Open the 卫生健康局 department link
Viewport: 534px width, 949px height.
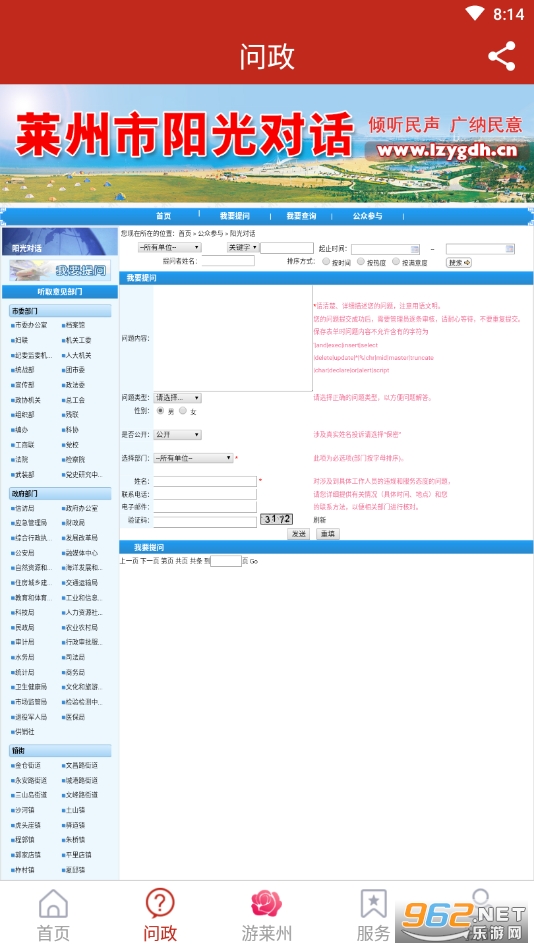(x=30, y=687)
